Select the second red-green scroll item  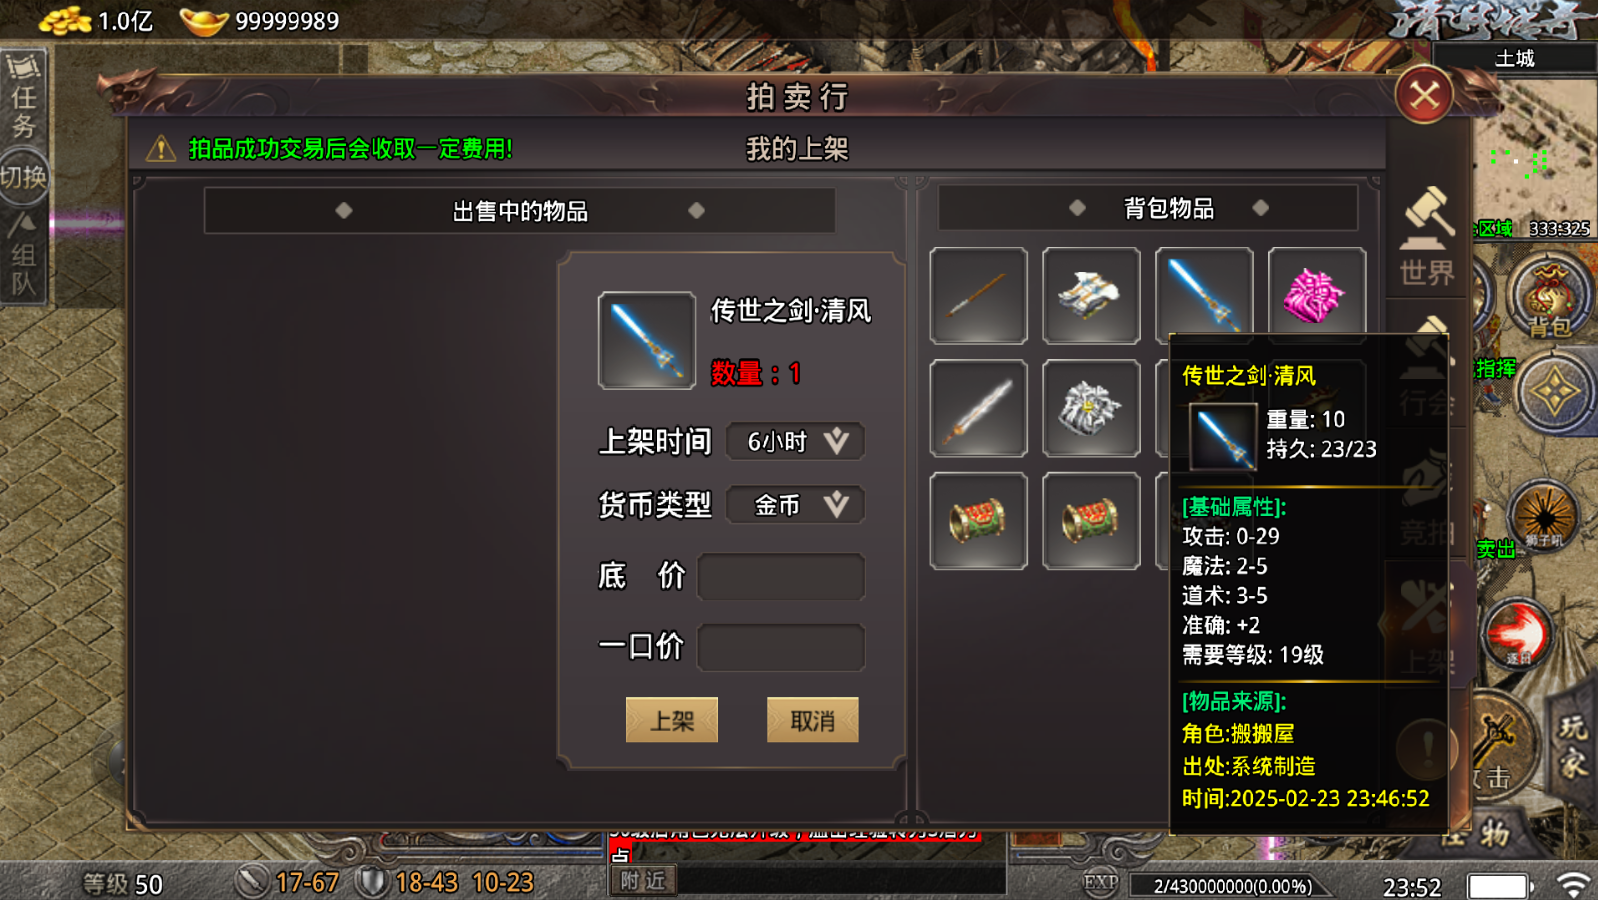1091,521
